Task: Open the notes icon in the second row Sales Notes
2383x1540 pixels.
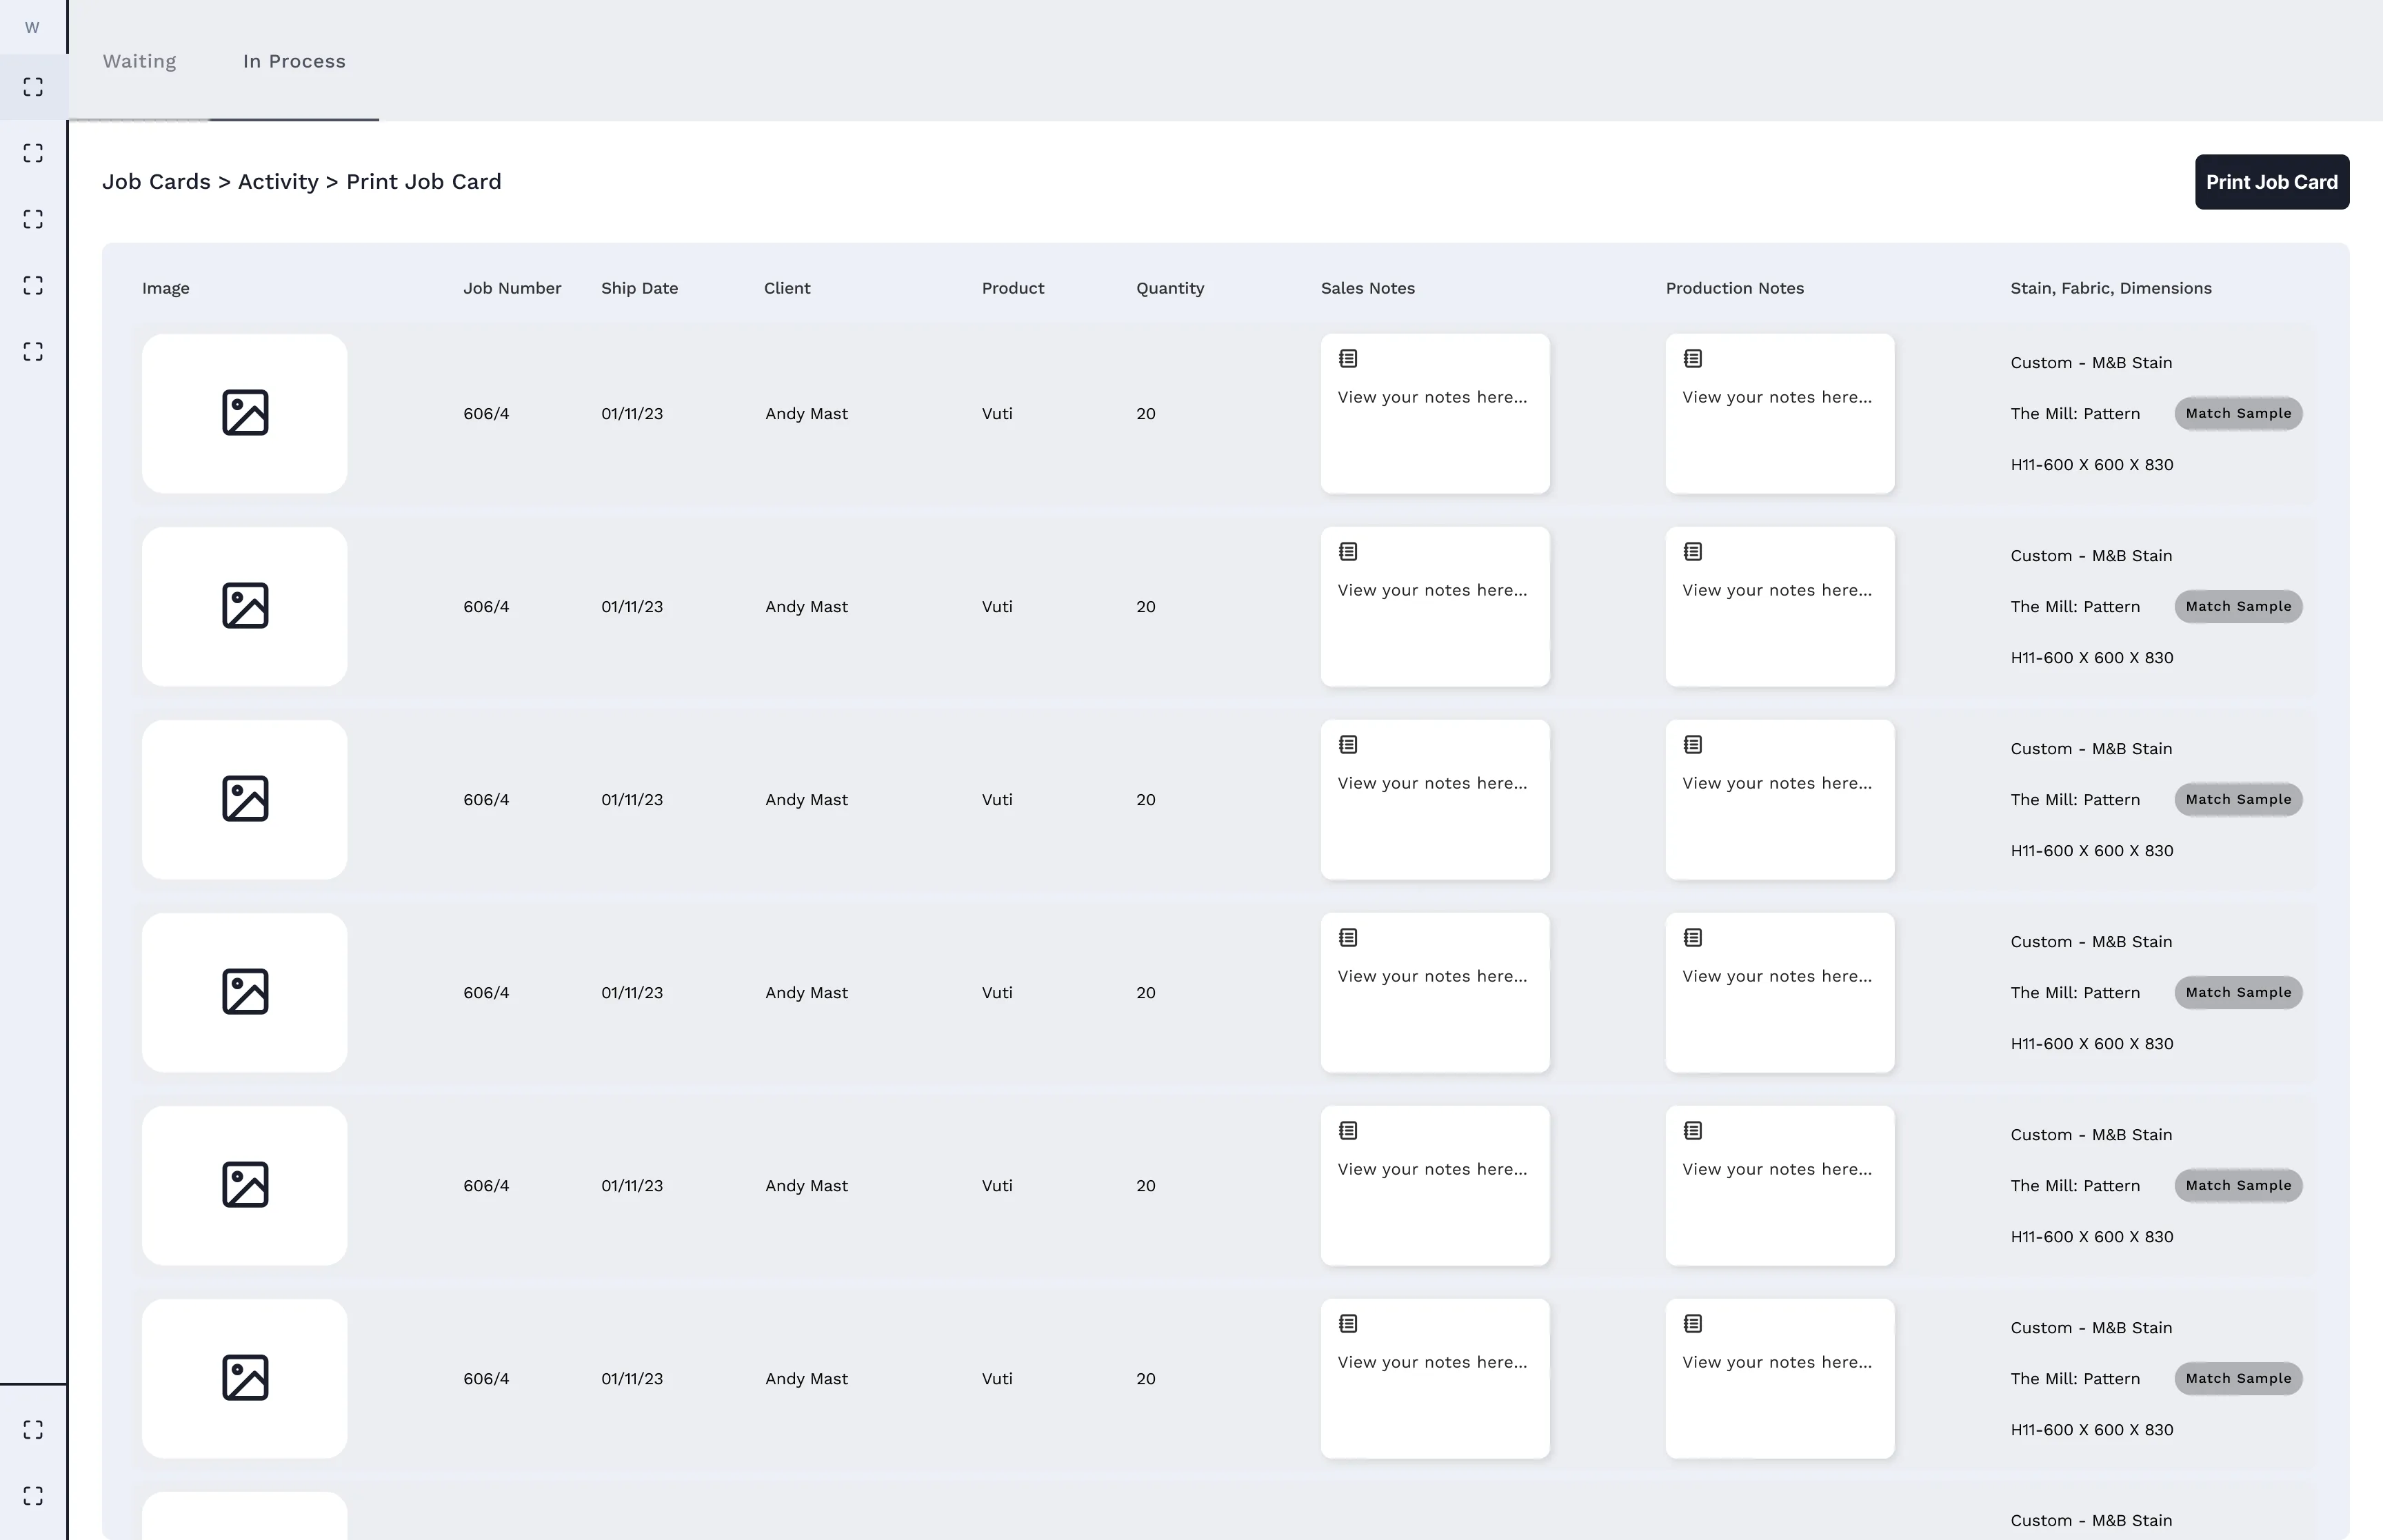Action: click(1349, 551)
